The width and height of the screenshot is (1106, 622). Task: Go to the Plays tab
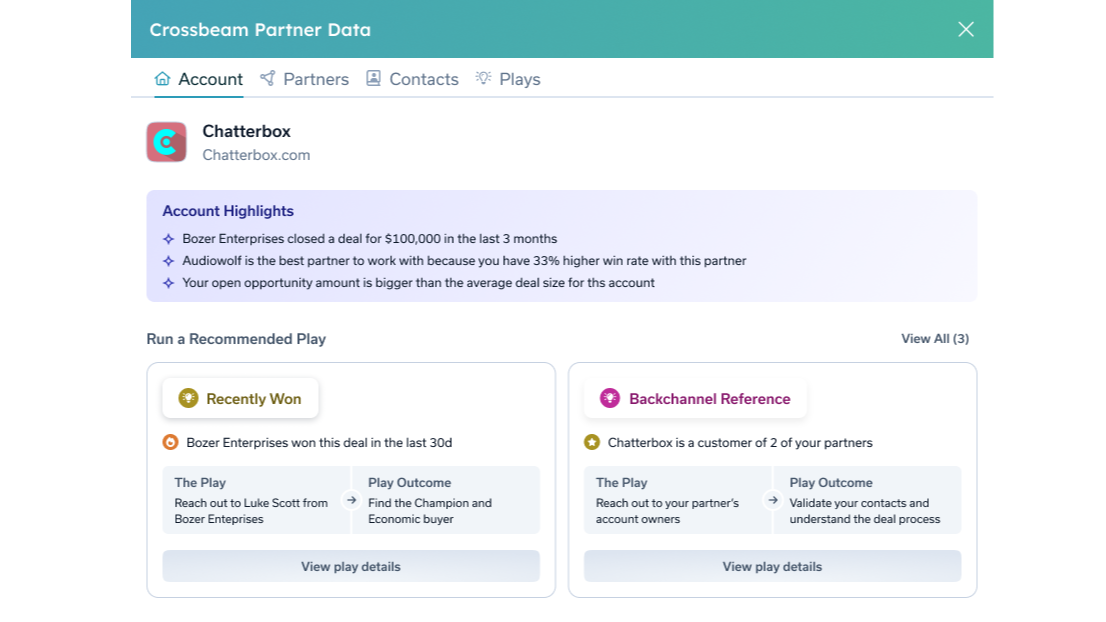508,79
